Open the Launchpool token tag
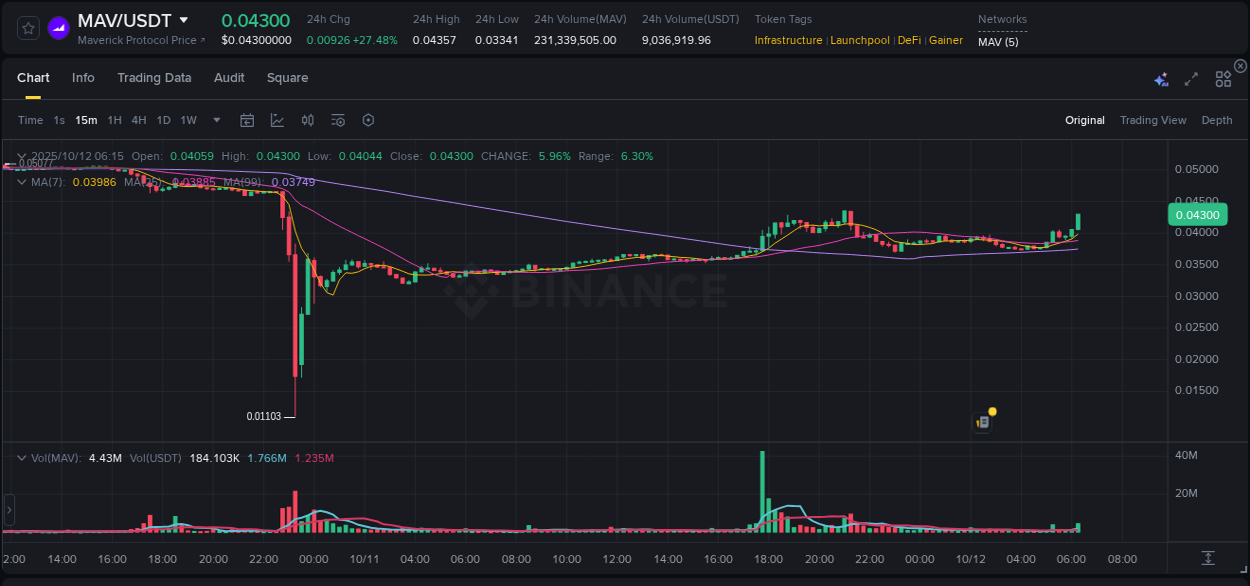 click(860, 40)
